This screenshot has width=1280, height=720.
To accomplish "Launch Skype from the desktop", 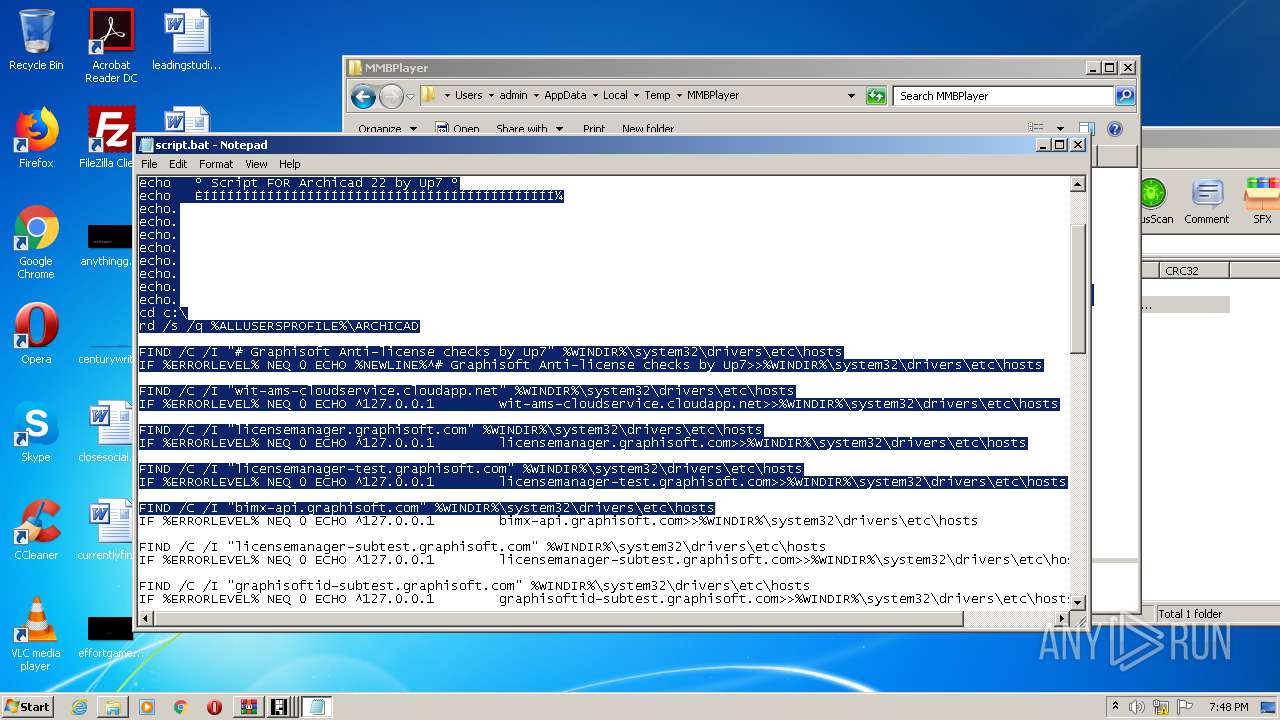I will click(x=36, y=432).
